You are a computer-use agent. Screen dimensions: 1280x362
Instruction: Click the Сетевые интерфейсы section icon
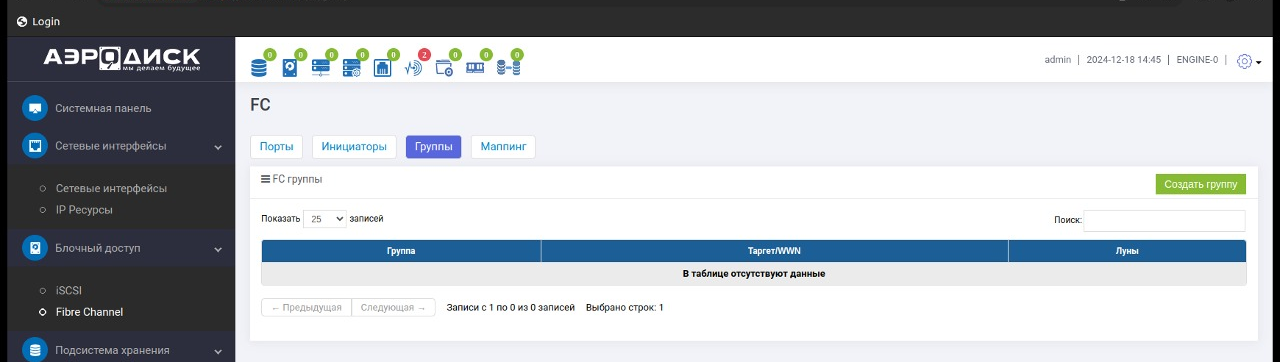tap(35, 146)
